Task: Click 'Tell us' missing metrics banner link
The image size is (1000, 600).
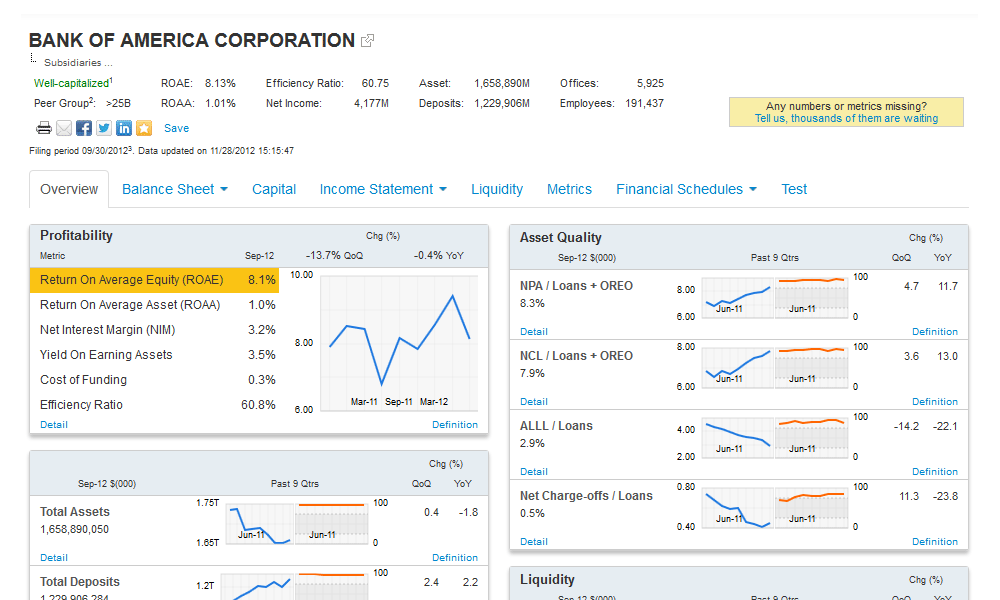Action: pos(846,118)
